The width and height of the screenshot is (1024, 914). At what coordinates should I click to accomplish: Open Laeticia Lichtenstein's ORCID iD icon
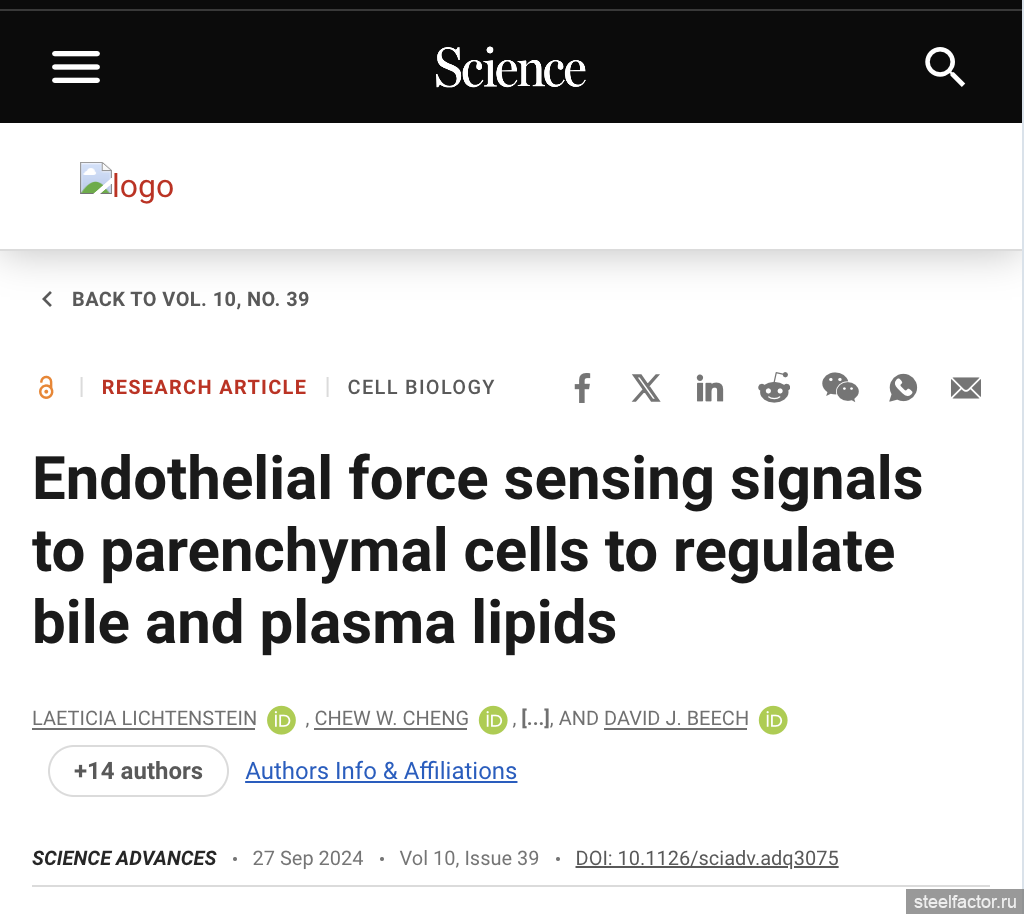(281, 720)
